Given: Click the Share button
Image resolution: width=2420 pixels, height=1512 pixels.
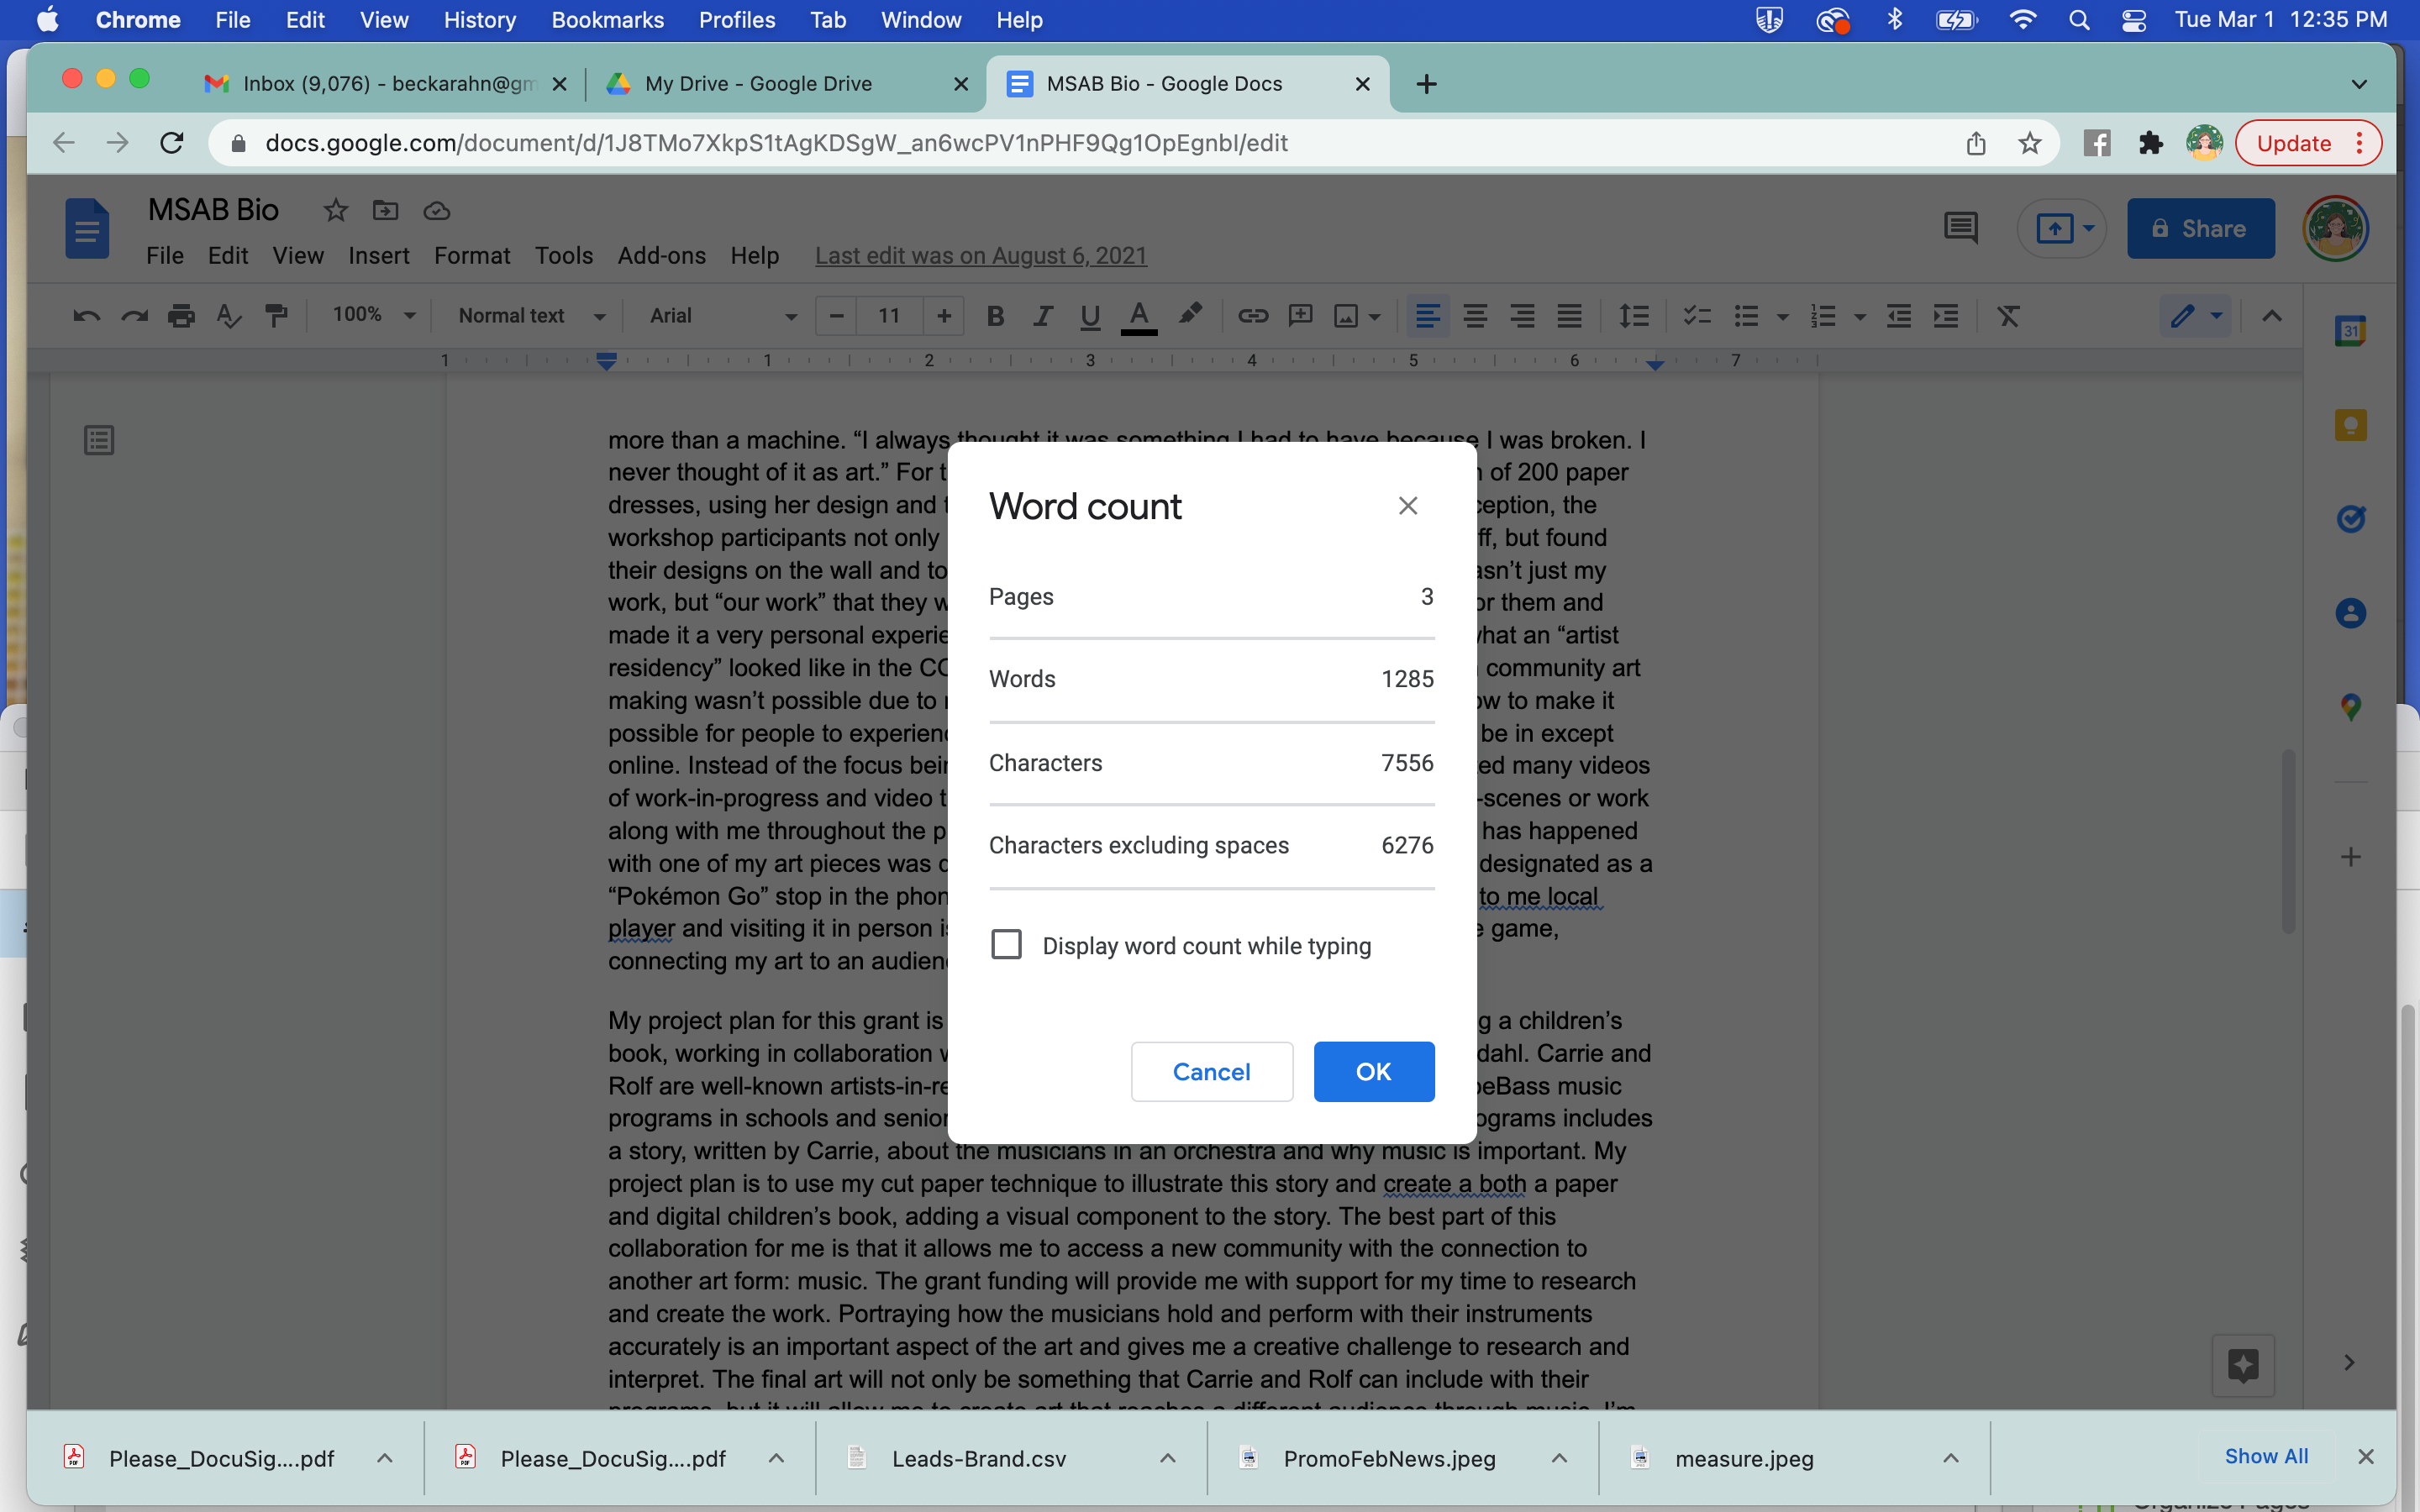Looking at the screenshot, I should coord(2200,228).
